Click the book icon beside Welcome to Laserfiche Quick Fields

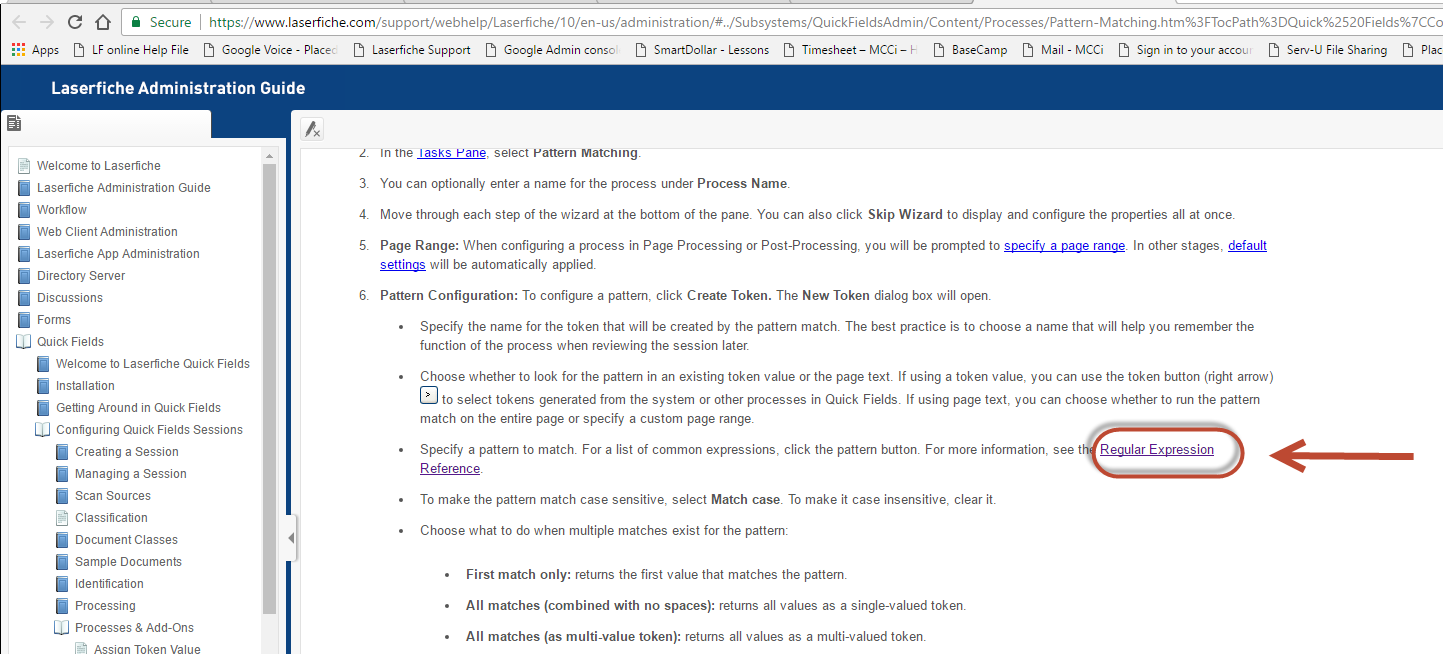coord(43,364)
